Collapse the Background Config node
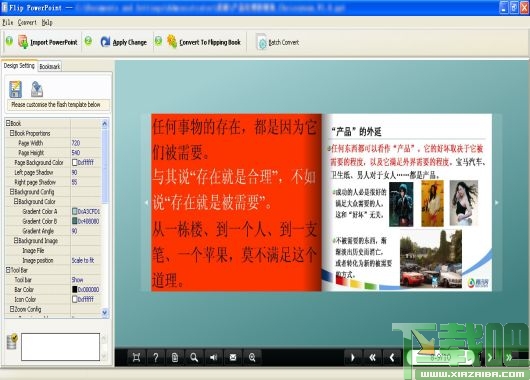The height and width of the screenshot is (380, 530). [12, 192]
